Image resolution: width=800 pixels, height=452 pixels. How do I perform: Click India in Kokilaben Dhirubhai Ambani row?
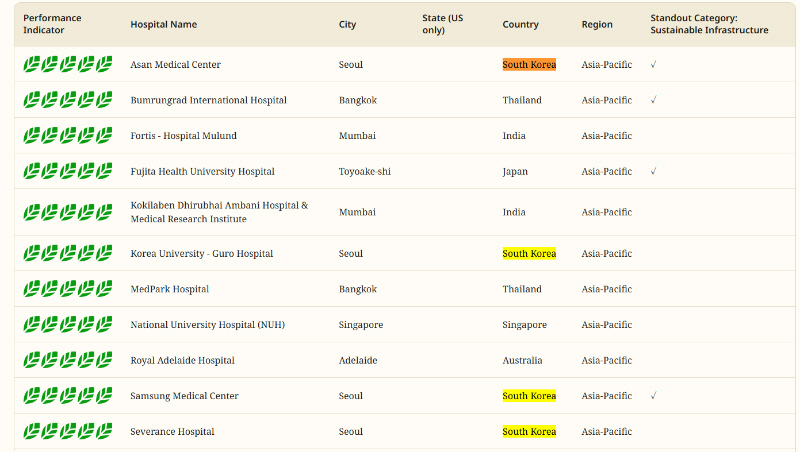point(513,212)
